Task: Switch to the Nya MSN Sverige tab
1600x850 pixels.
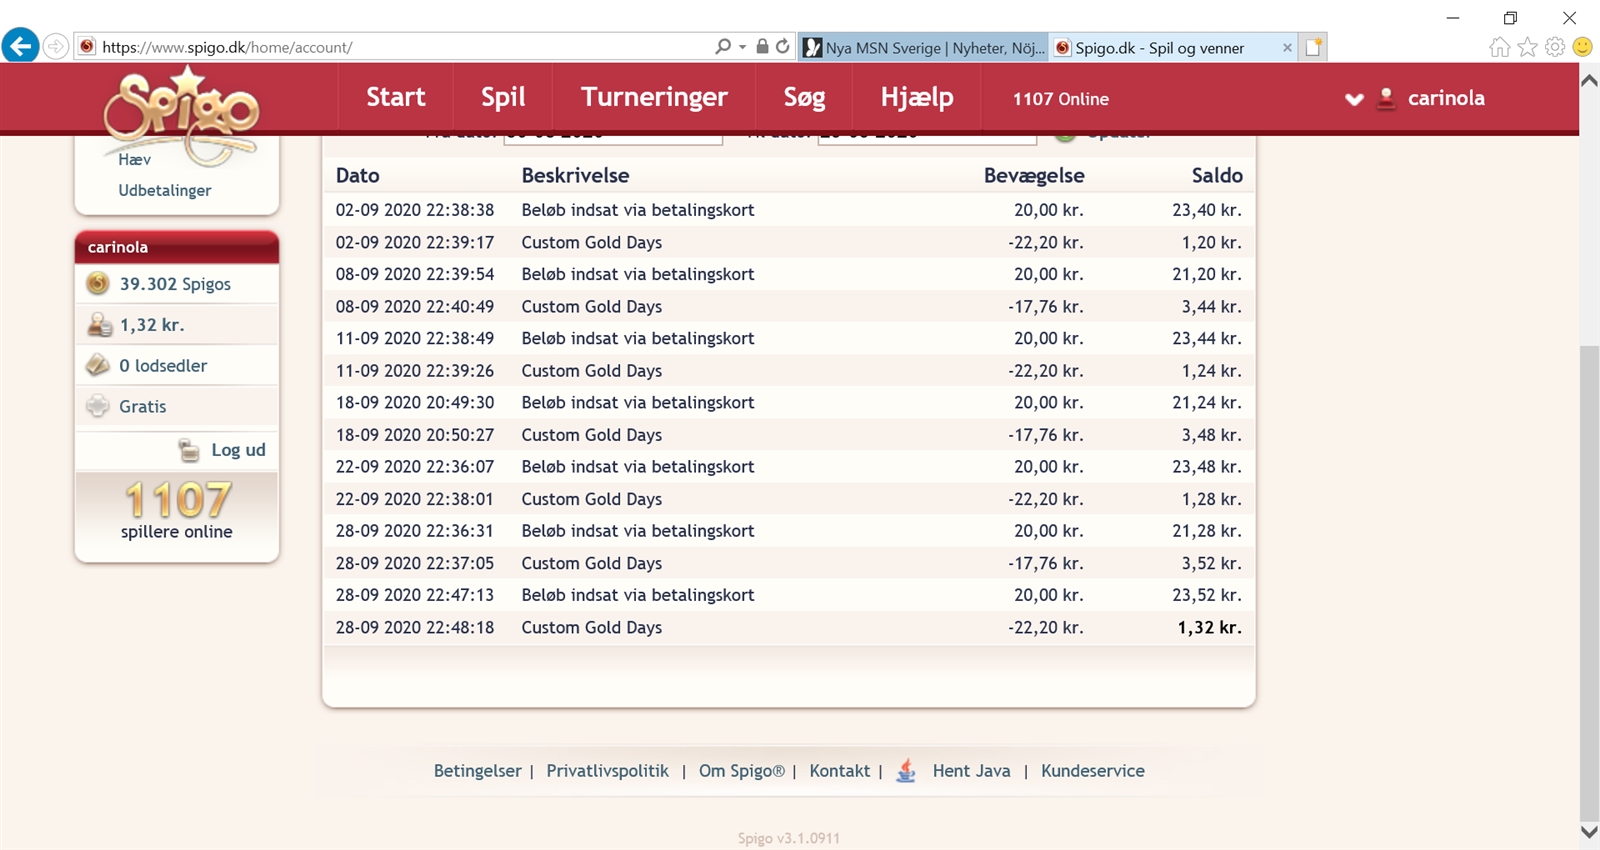Action: pyautogui.click(x=923, y=47)
